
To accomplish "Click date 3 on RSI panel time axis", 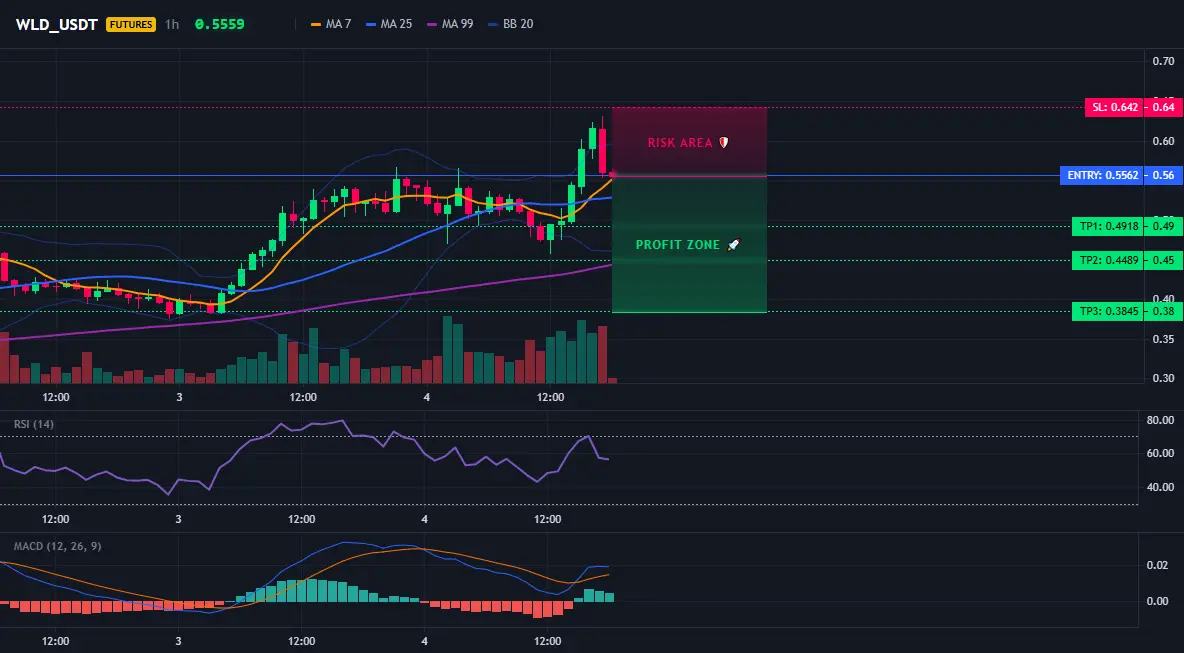I will [178, 519].
